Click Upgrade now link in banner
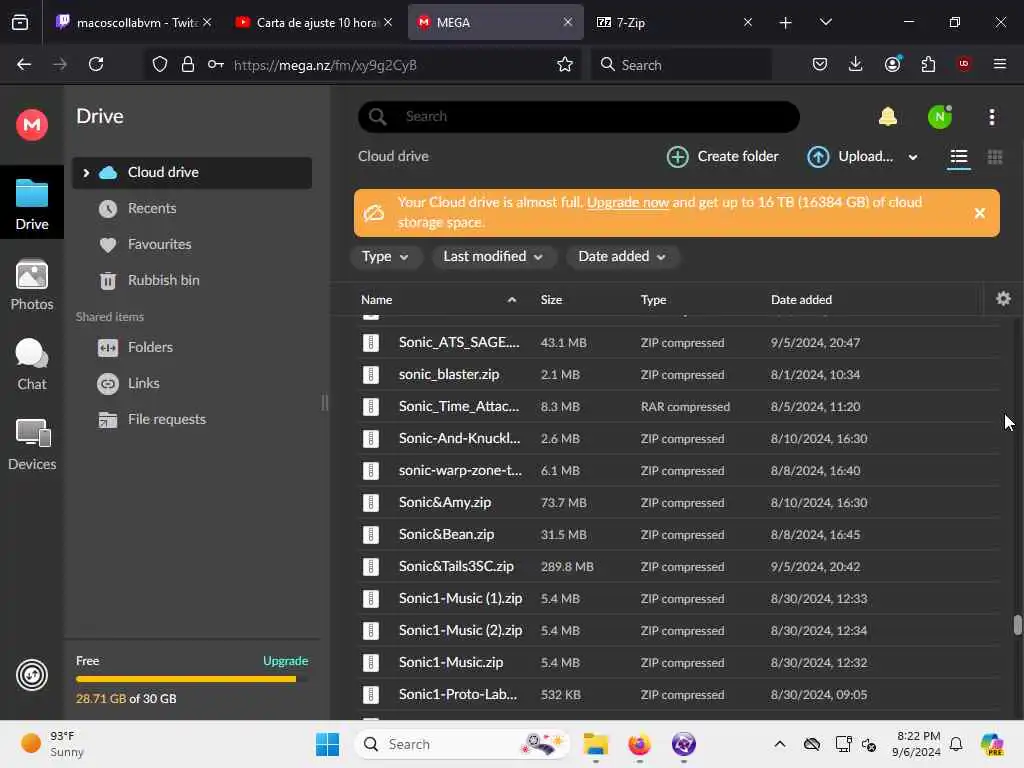 [628, 202]
